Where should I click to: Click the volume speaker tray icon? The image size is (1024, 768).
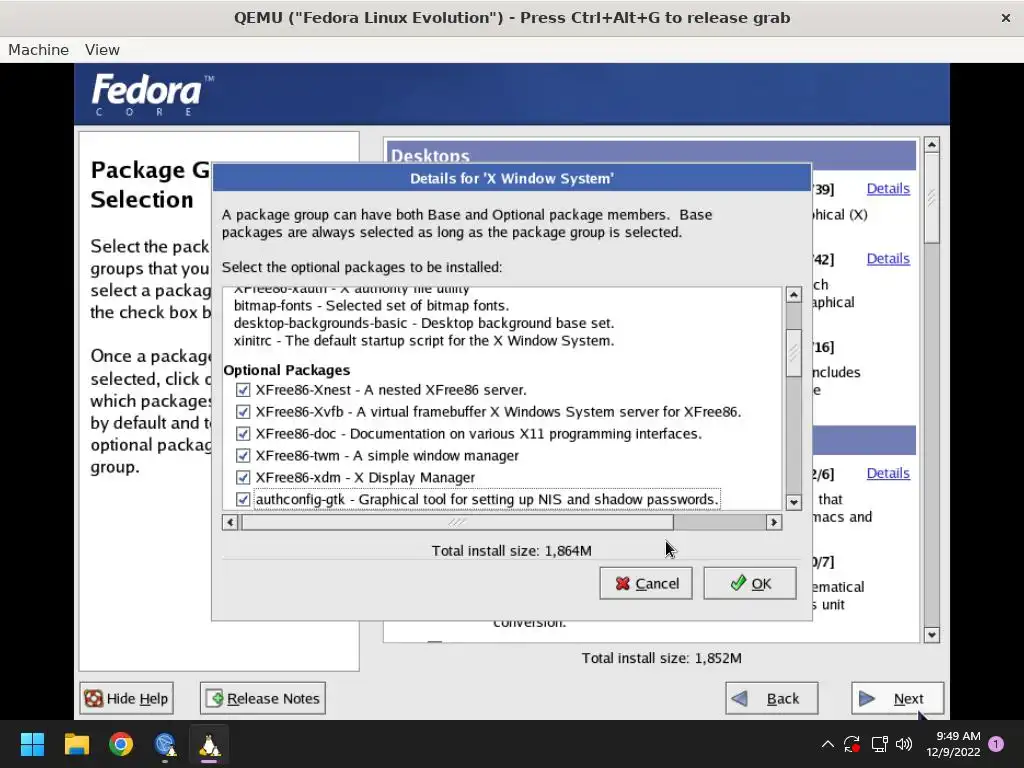(904, 744)
